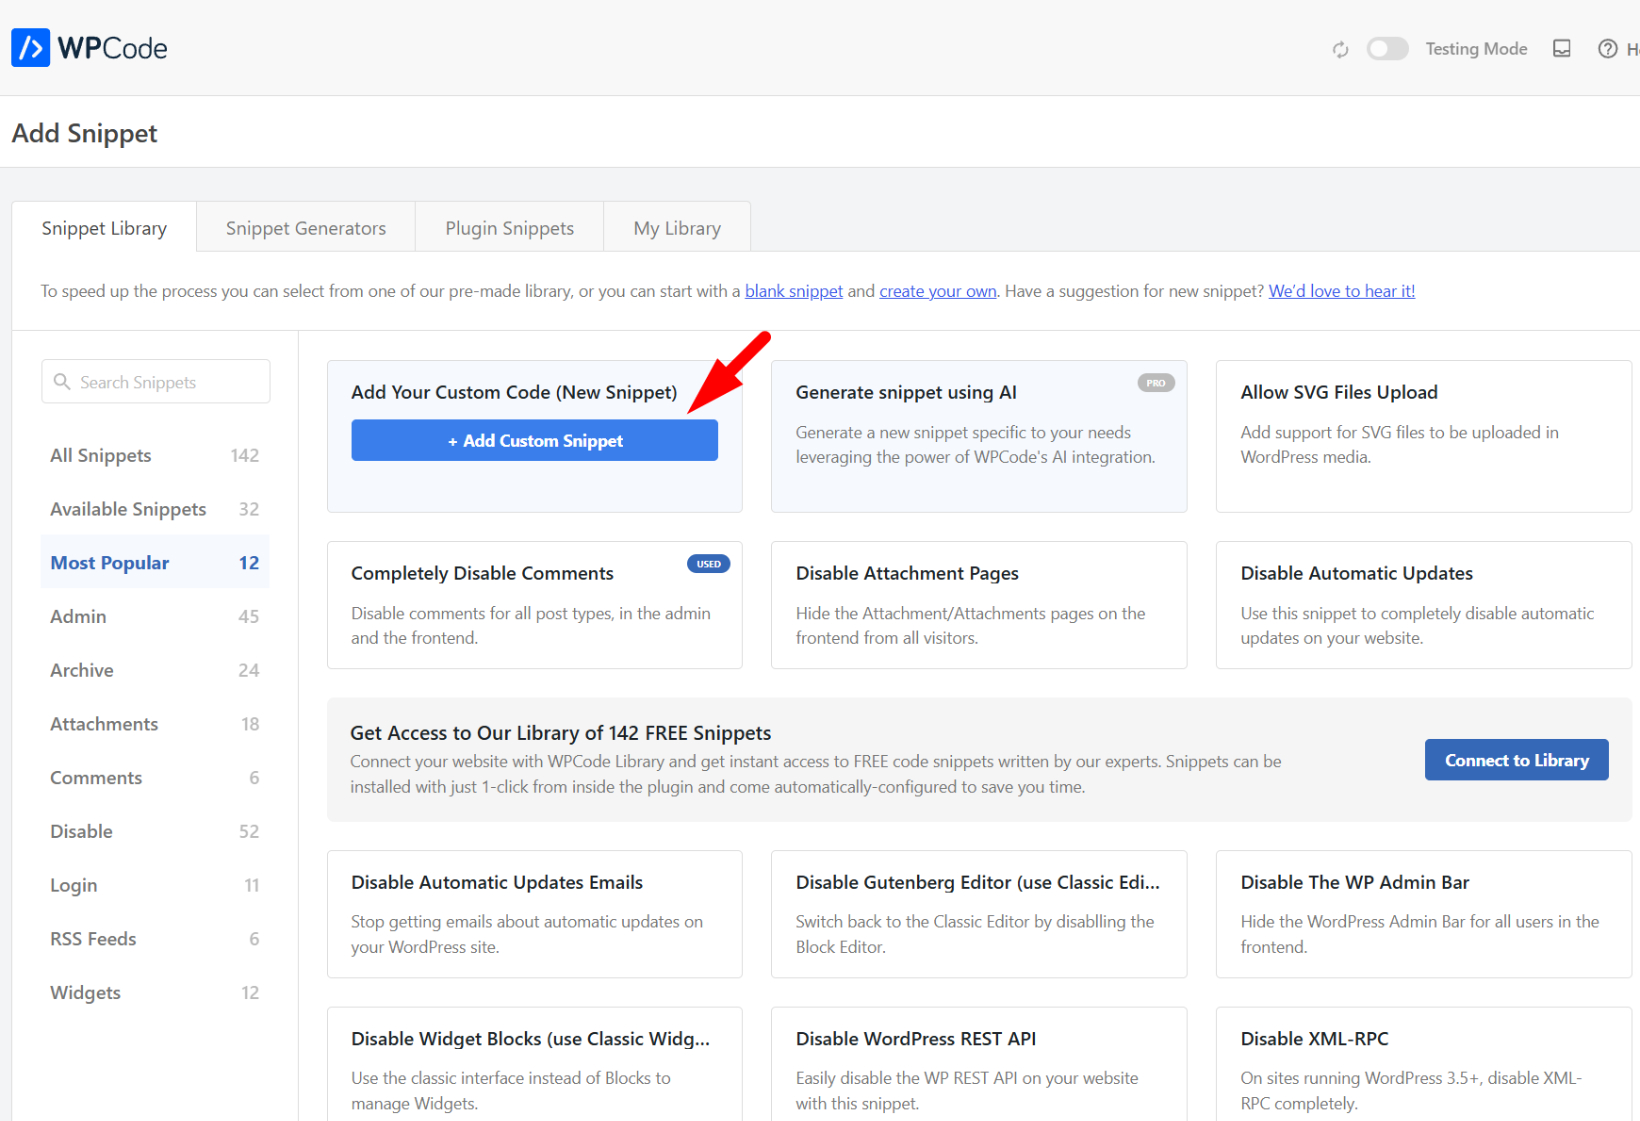
Task: Open Generate snippet using AI card
Action: [x=979, y=436]
